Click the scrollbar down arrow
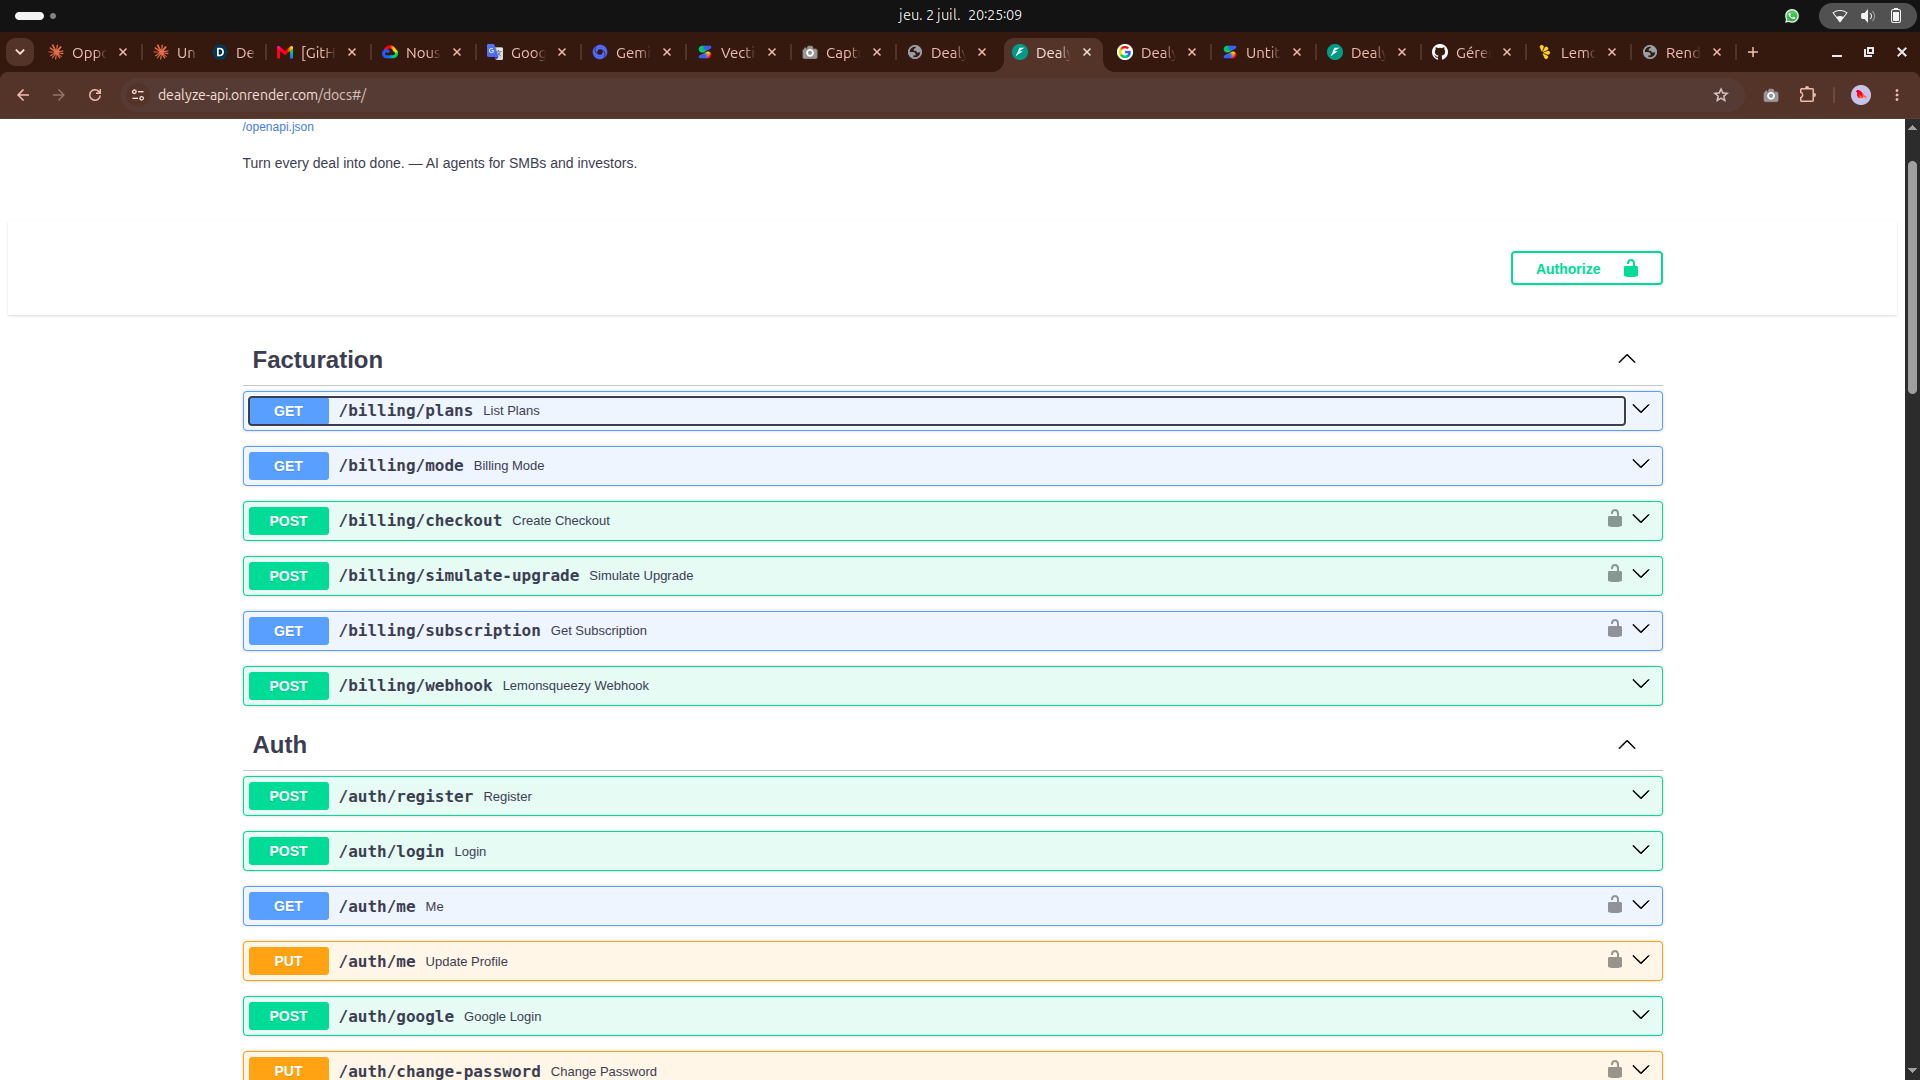The image size is (1920, 1080). click(1912, 1072)
